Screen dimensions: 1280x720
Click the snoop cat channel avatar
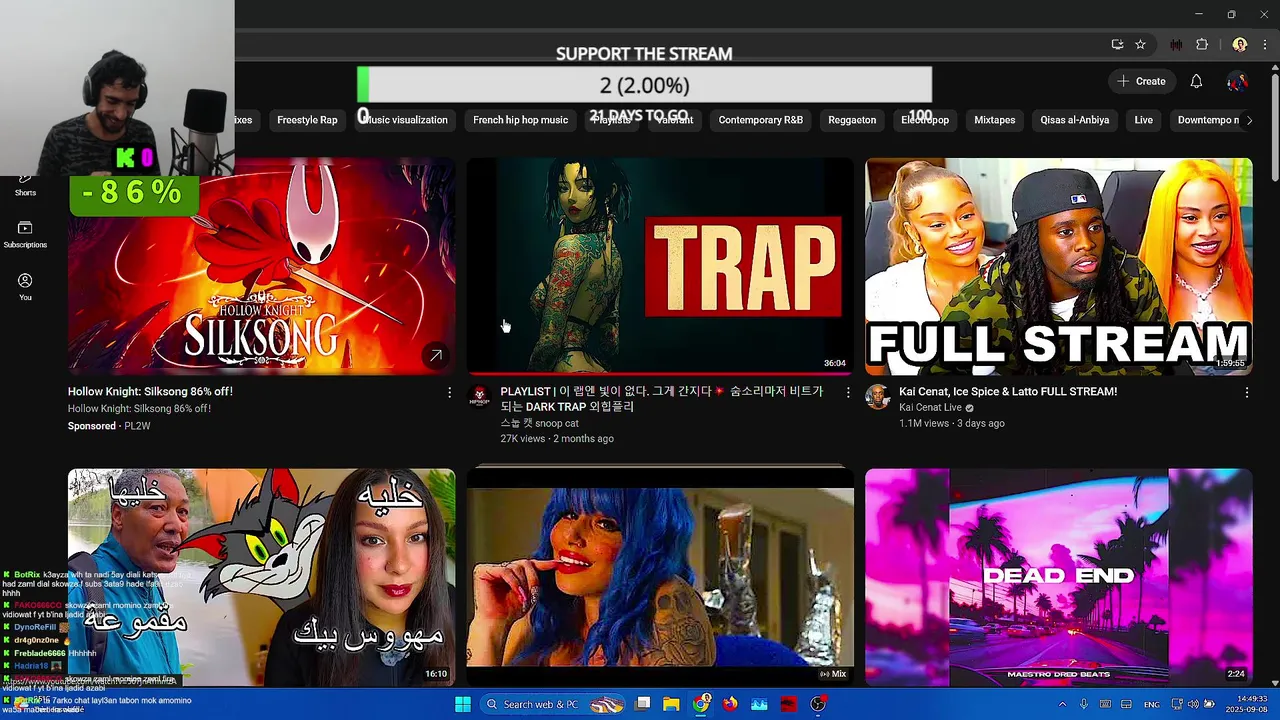pos(479,397)
